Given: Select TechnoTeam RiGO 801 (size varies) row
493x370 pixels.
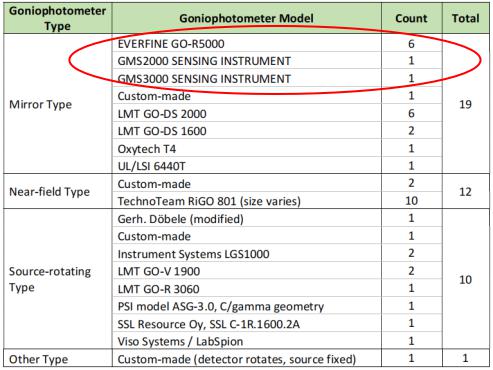Looking at the screenshot, I should pos(247,201).
